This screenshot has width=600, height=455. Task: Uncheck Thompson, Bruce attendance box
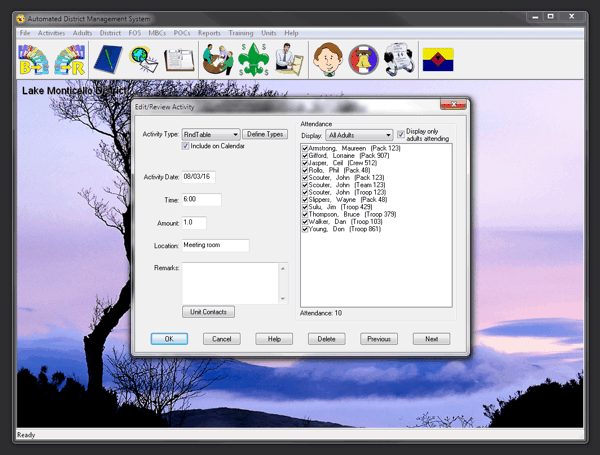(x=305, y=214)
